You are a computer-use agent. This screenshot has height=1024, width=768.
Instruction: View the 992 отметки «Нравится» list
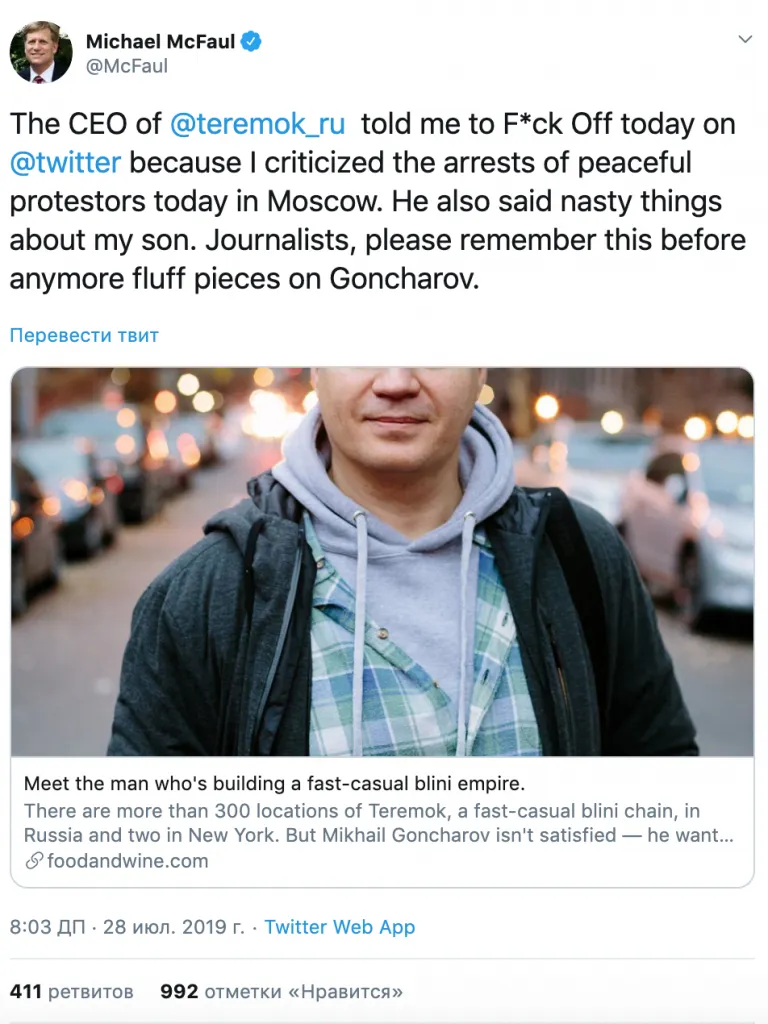click(x=281, y=991)
